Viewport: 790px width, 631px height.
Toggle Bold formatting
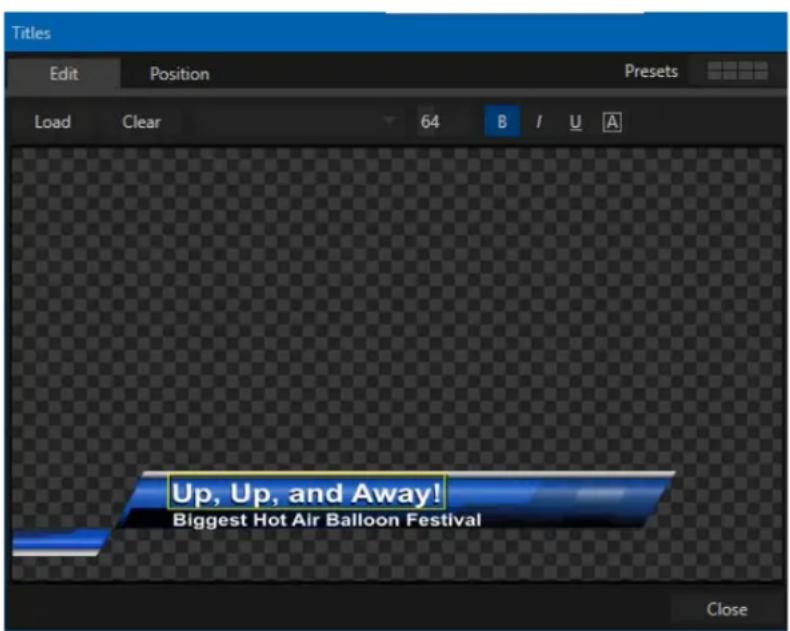pyautogui.click(x=502, y=121)
